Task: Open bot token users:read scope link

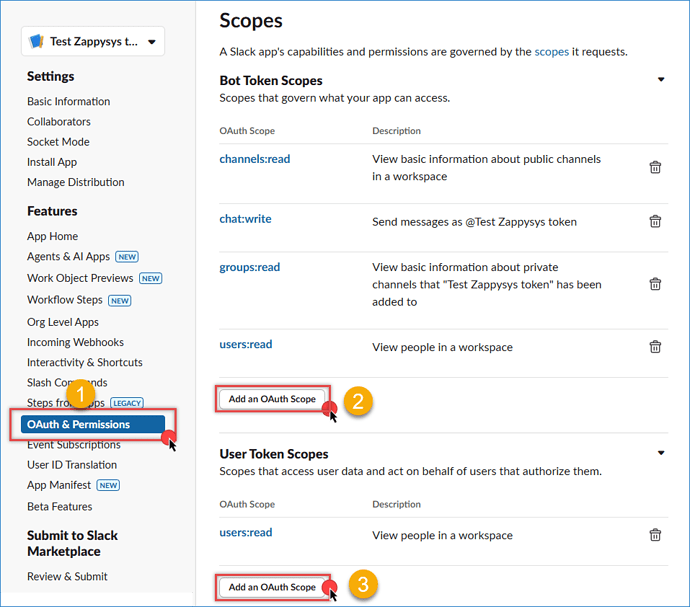Action: pyautogui.click(x=246, y=344)
